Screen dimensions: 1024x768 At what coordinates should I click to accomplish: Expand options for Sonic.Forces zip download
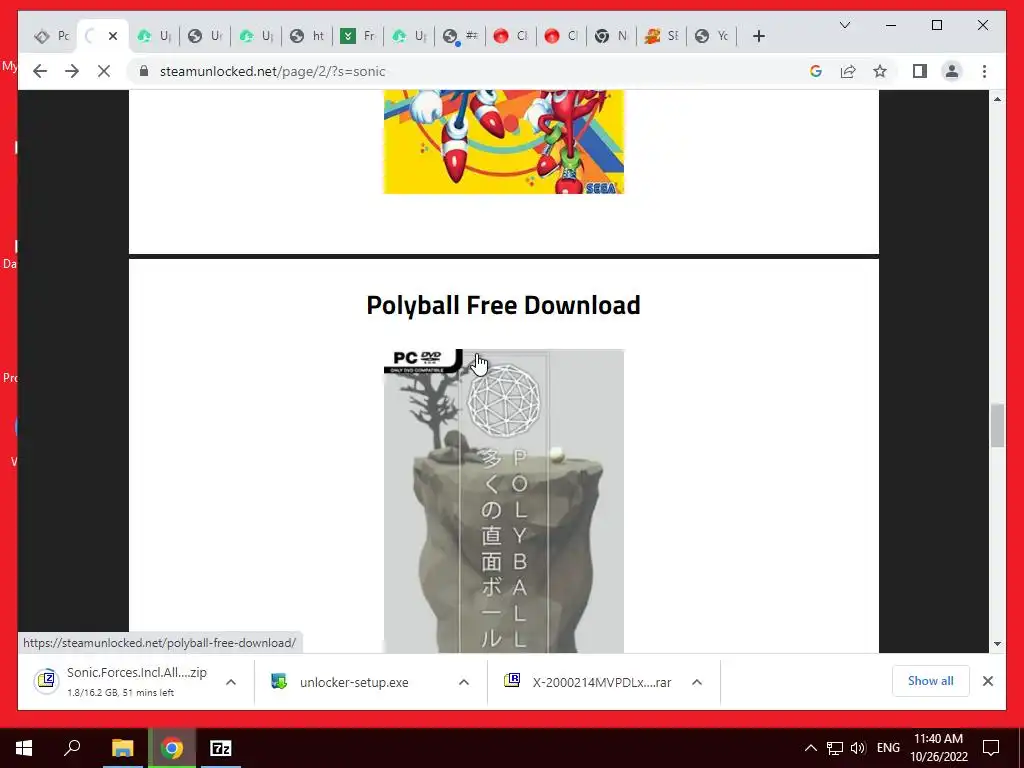(x=231, y=682)
